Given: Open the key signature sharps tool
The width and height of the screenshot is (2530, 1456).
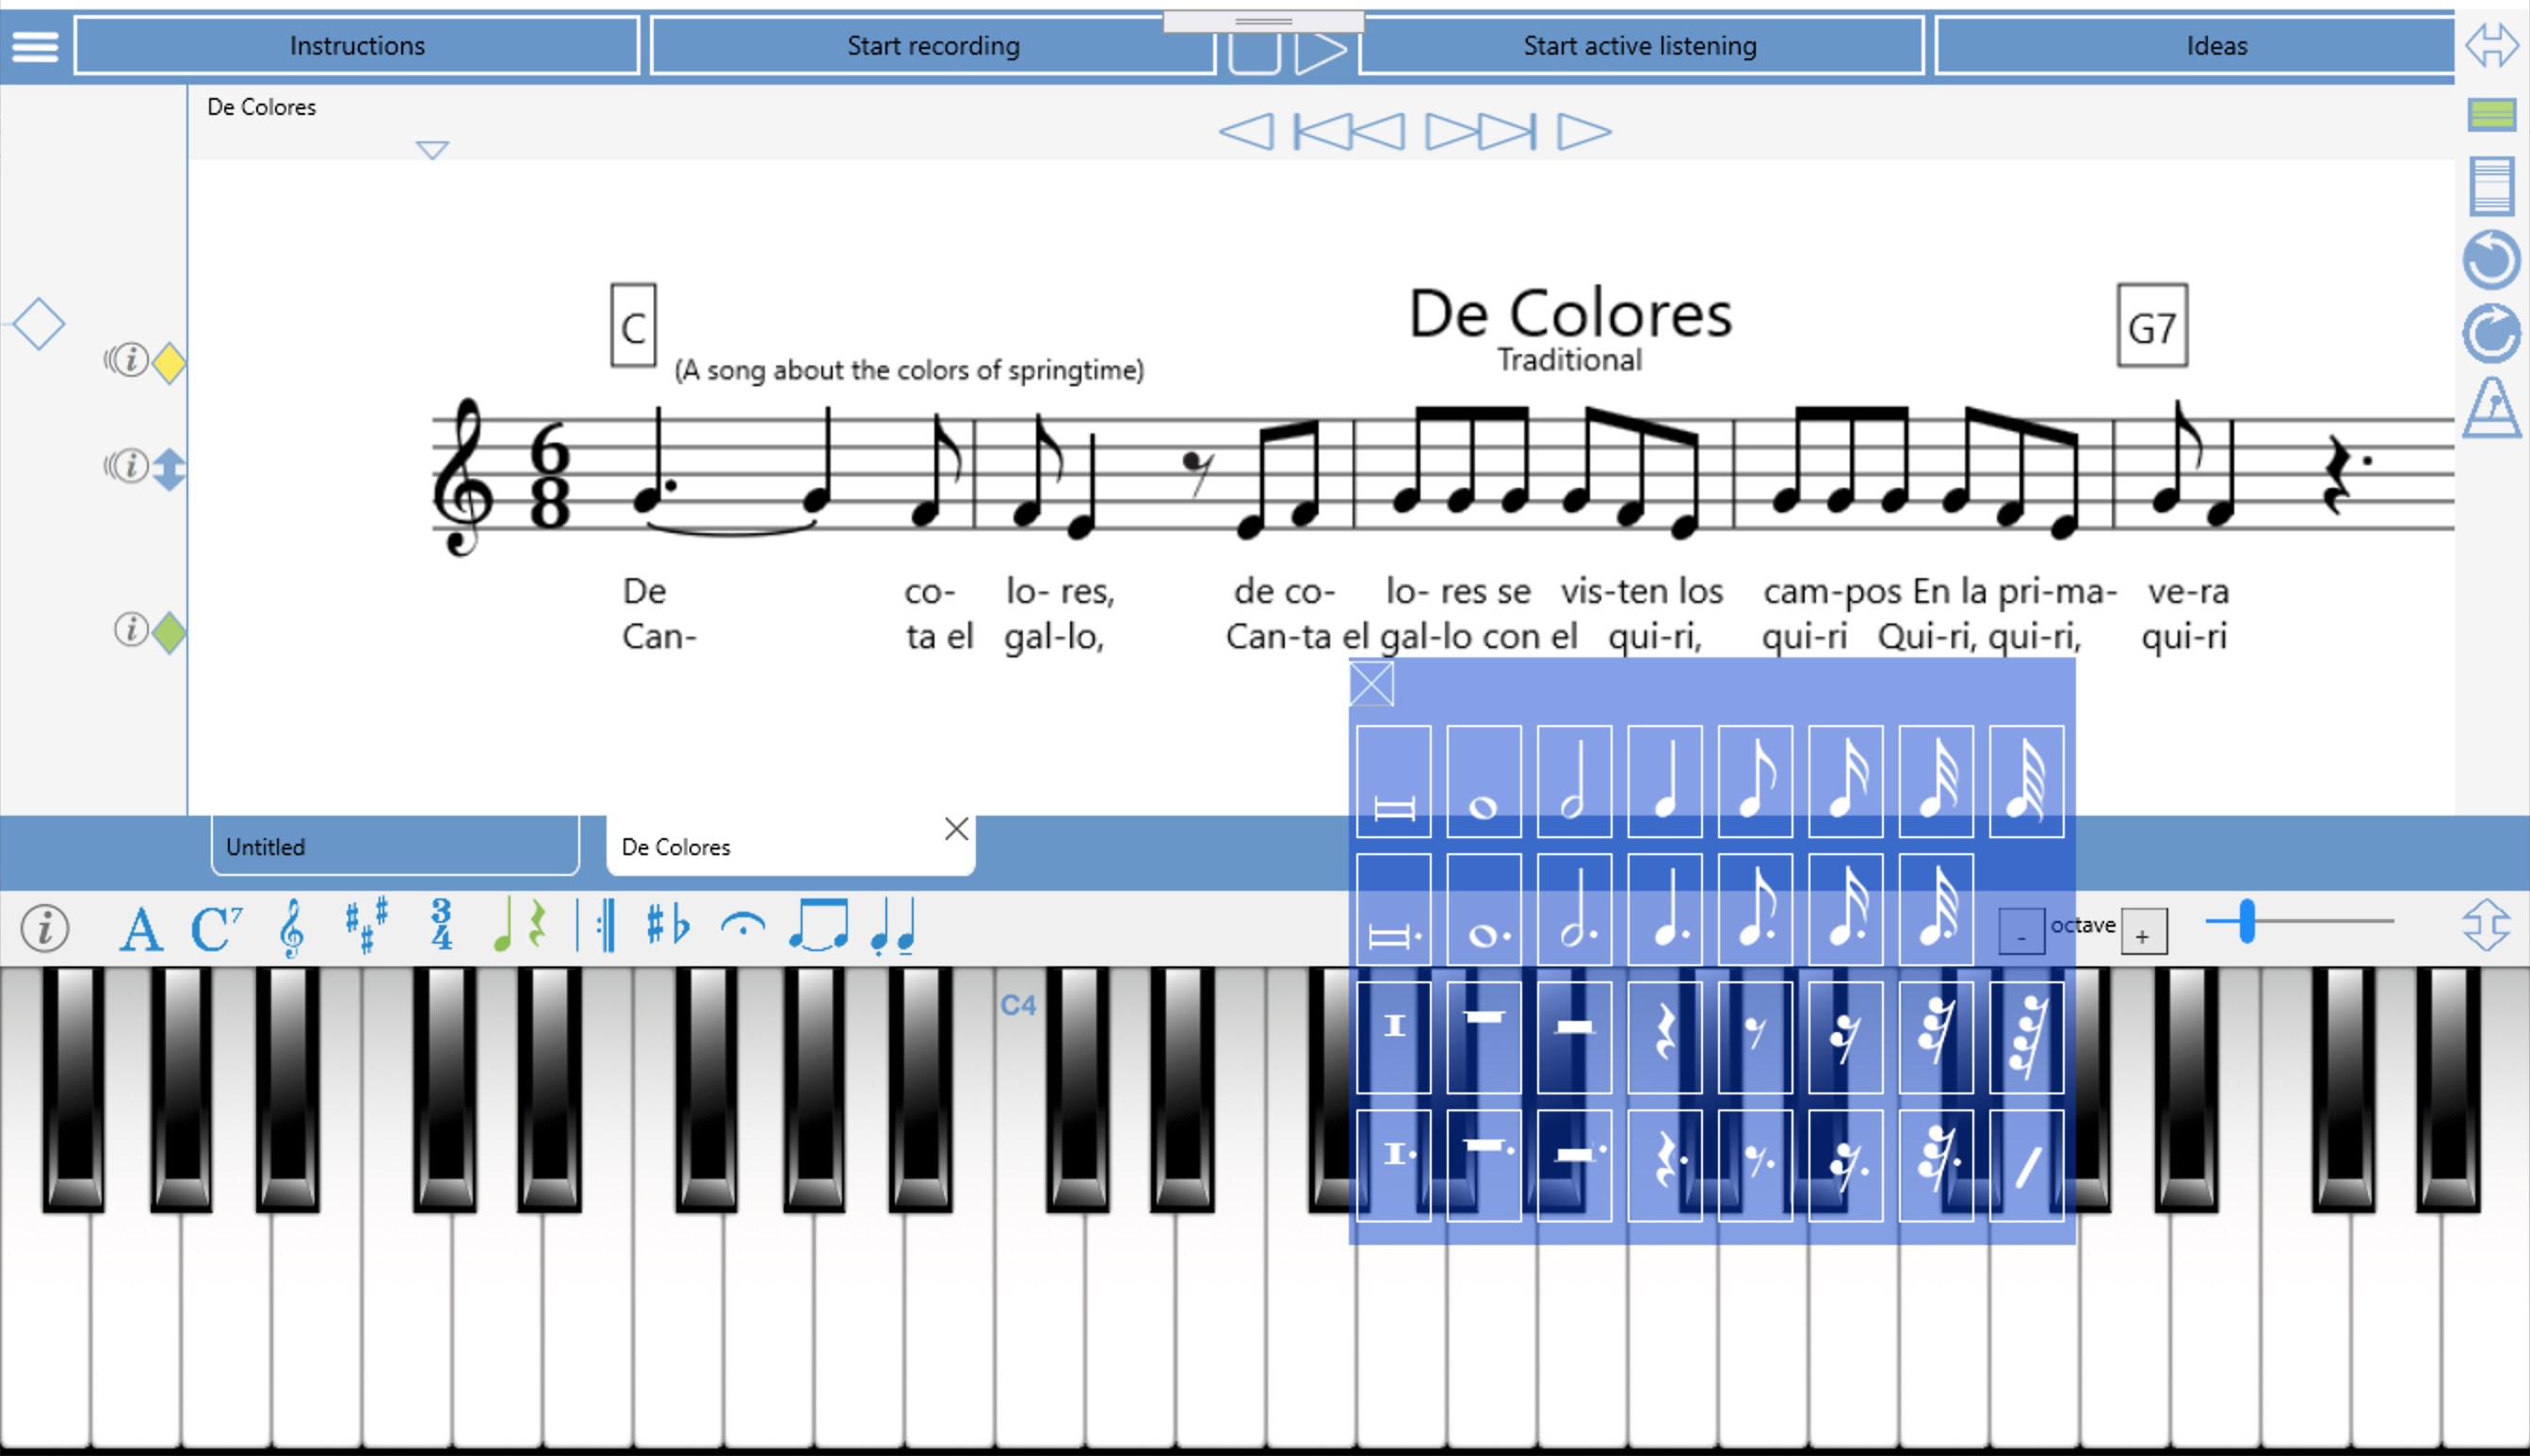Looking at the screenshot, I should (x=366, y=925).
